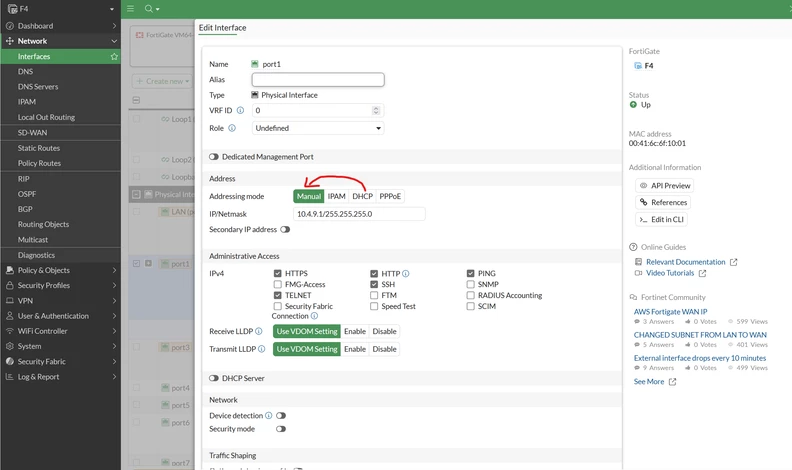Click the info icon beside Device detection
Image resolution: width=792 pixels, height=470 pixels.
pos(269,415)
